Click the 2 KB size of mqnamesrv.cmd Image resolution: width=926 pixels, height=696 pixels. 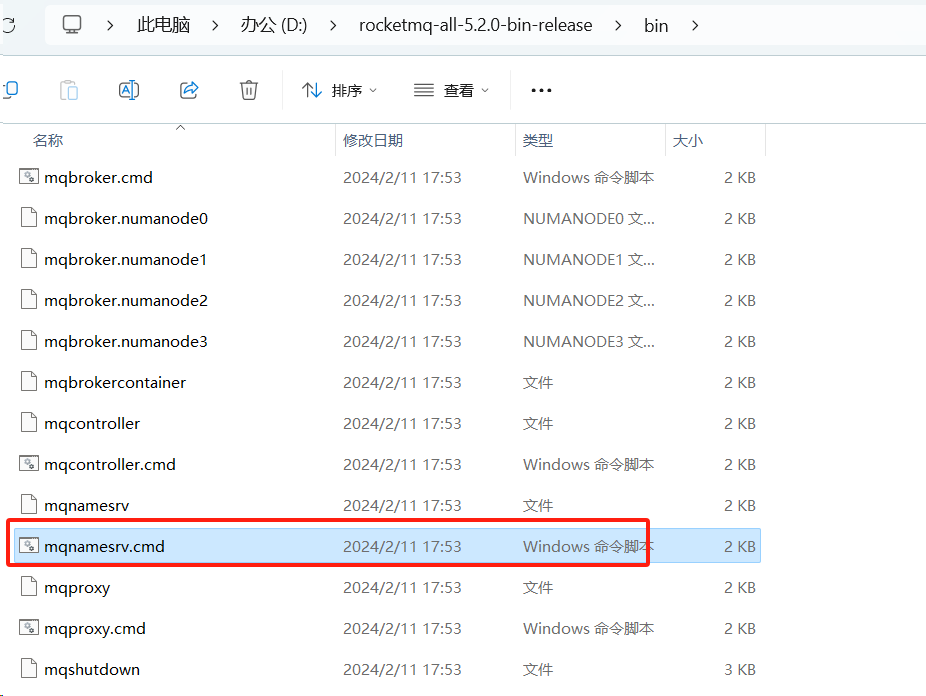coord(739,547)
